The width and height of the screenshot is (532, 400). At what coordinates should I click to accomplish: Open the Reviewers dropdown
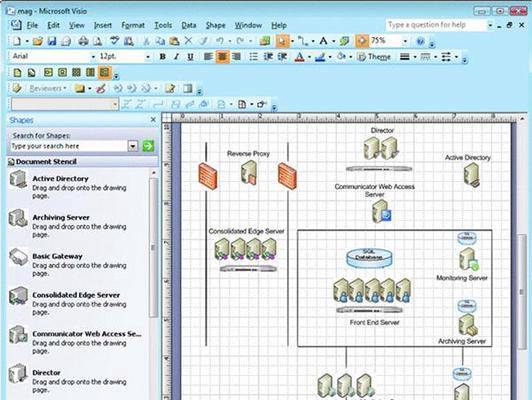tap(48, 89)
